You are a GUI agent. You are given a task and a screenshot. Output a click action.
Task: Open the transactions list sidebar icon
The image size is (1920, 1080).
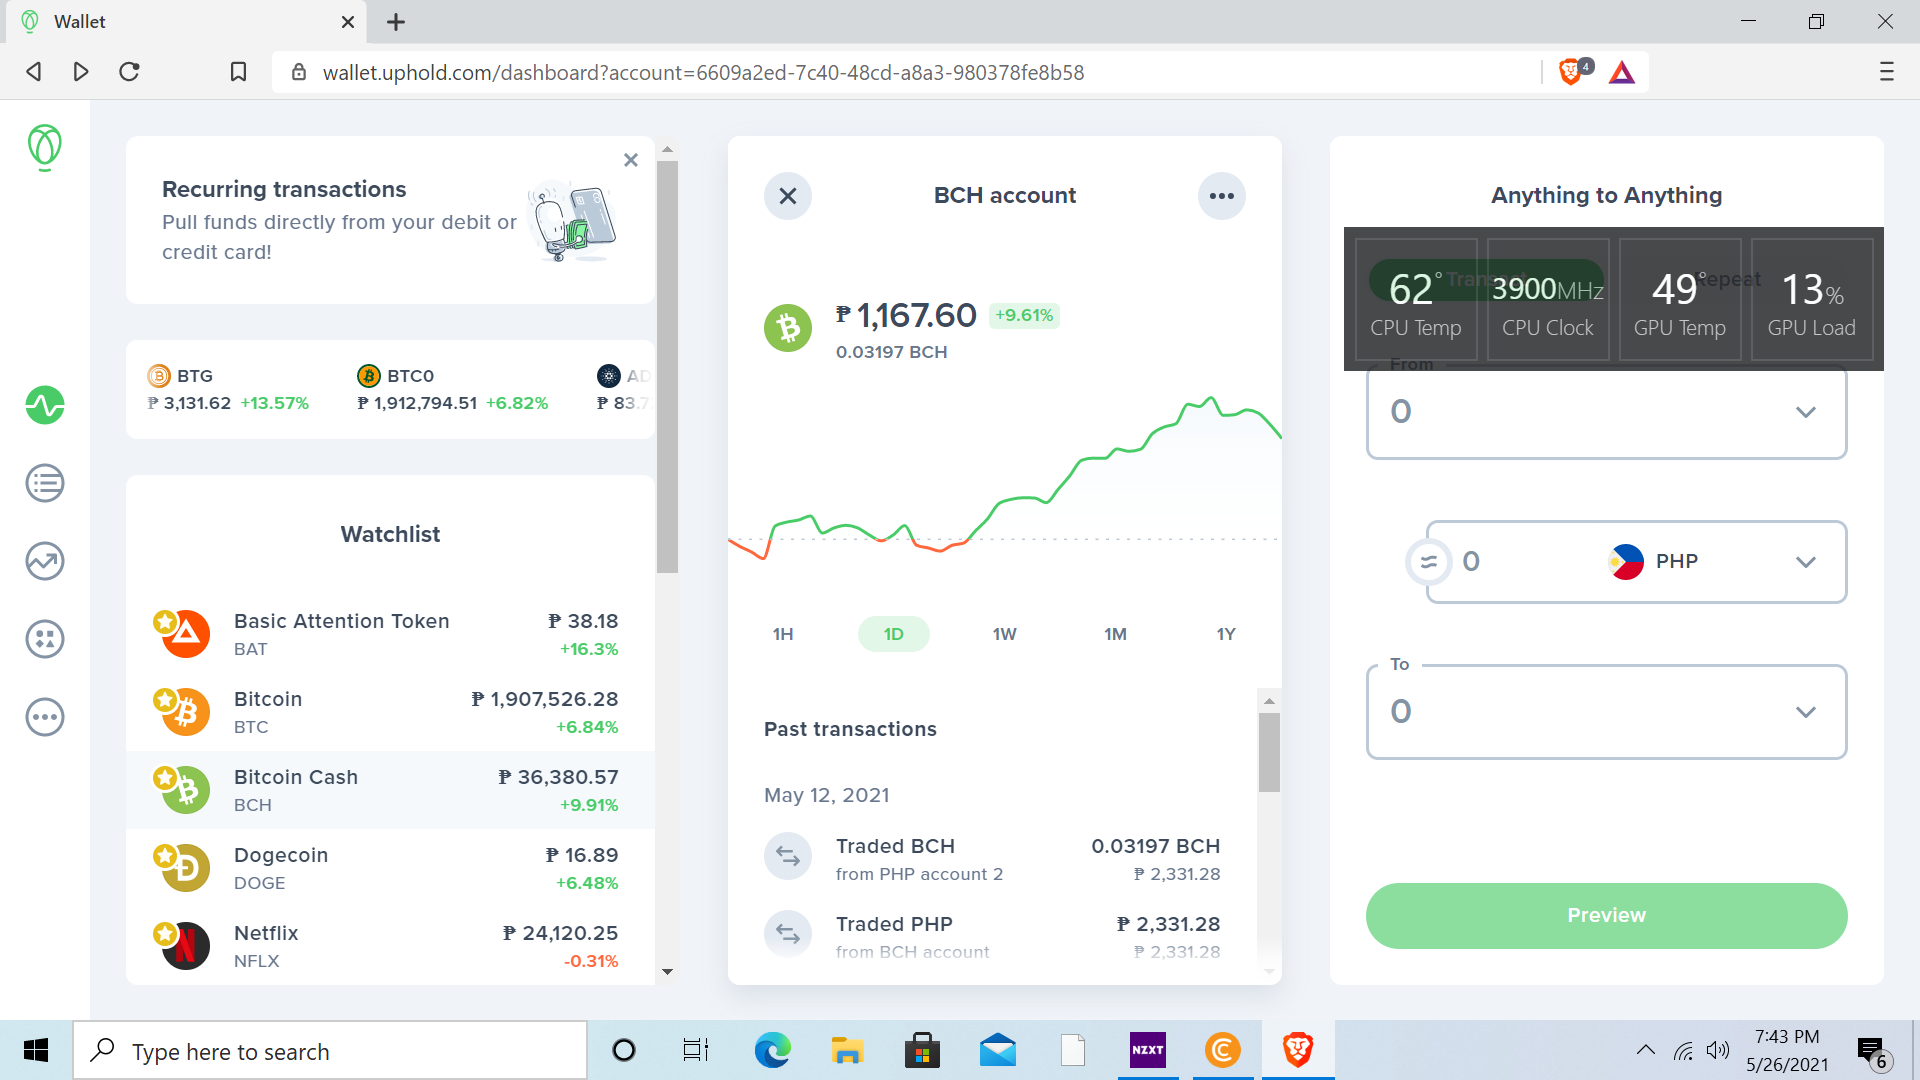point(45,483)
